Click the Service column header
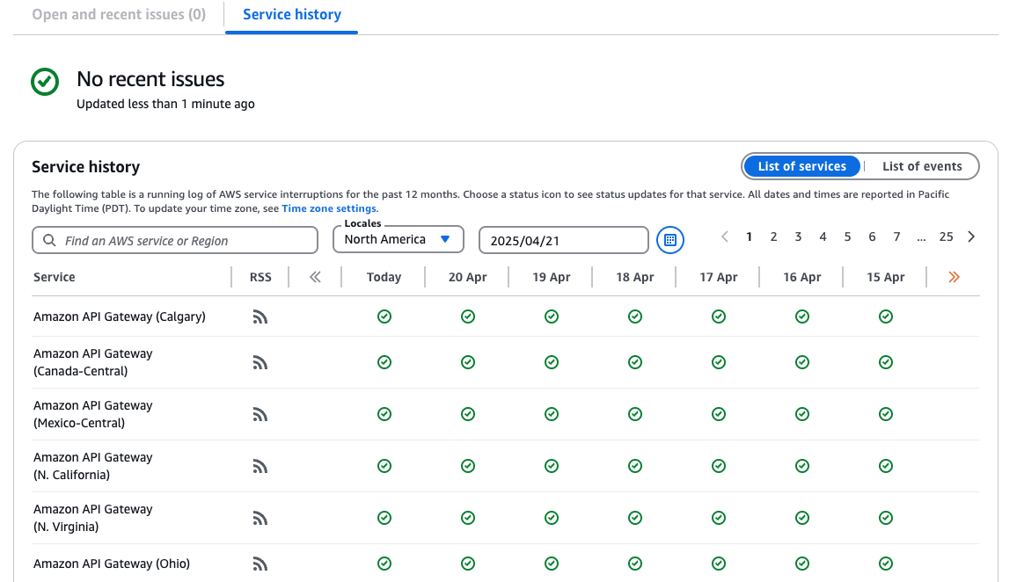 (54, 277)
